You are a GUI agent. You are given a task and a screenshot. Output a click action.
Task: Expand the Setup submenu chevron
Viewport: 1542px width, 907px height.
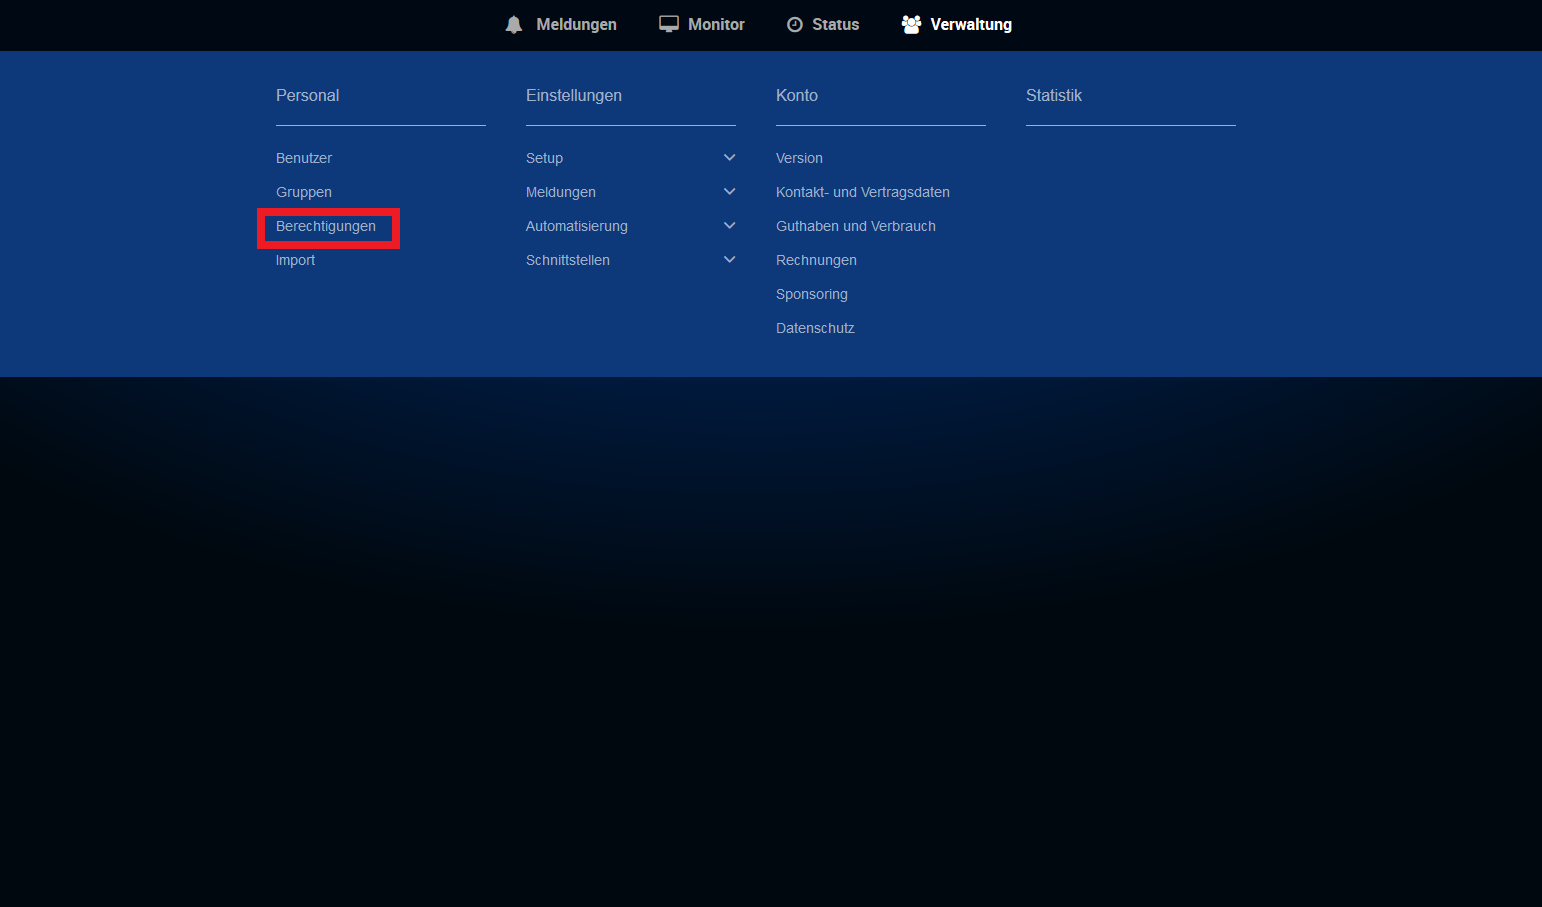[x=729, y=158]
